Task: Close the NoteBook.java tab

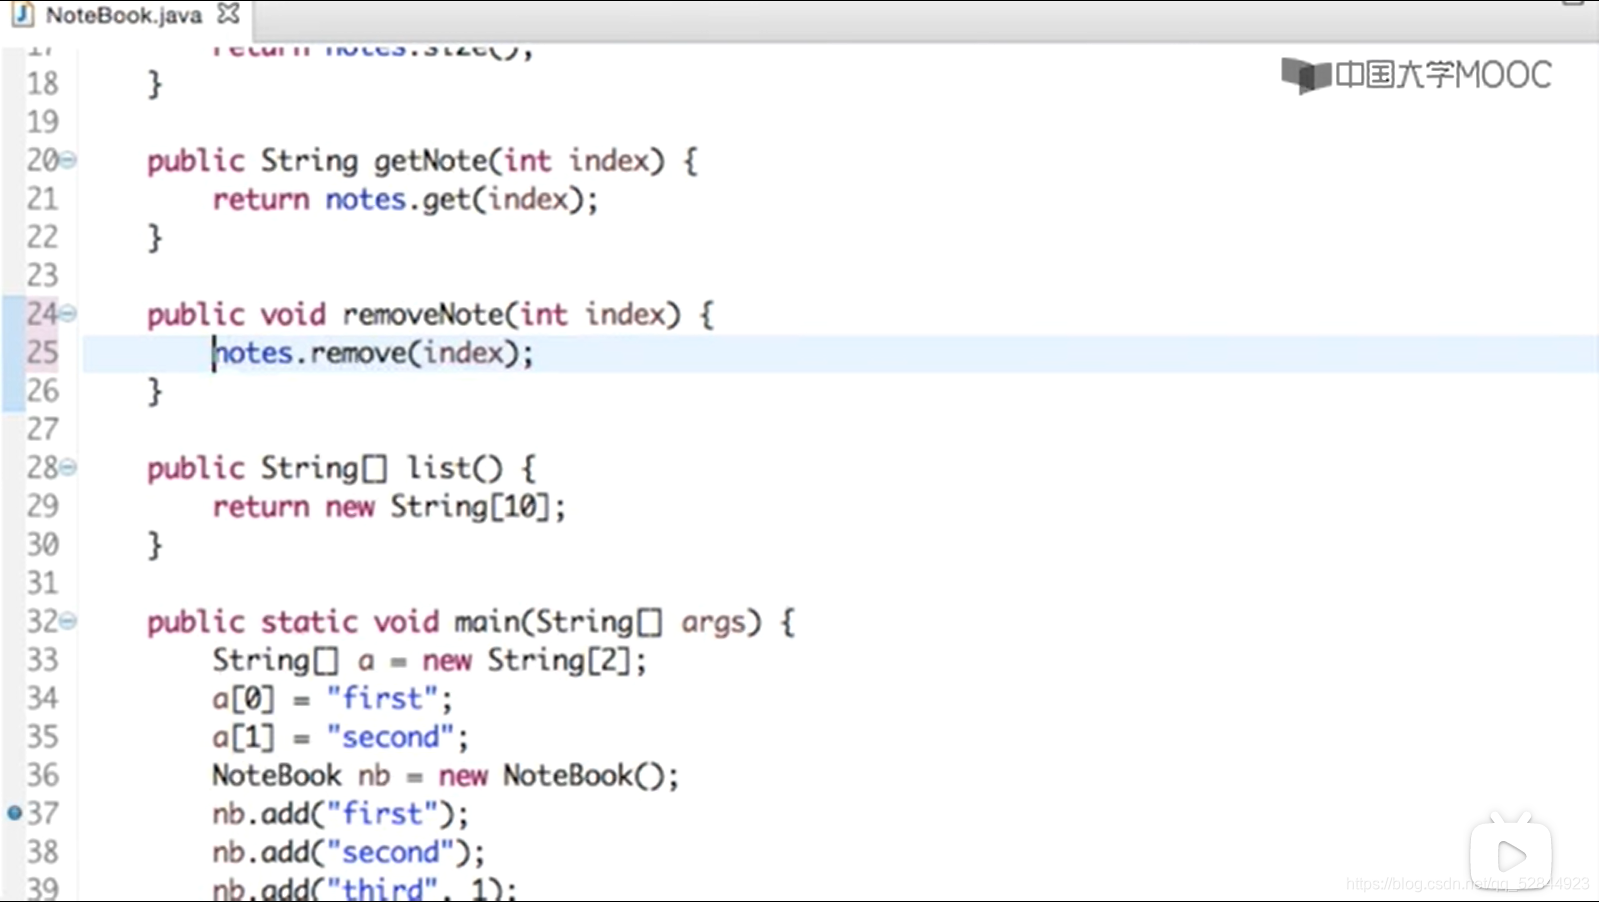Action: [229, 14]
